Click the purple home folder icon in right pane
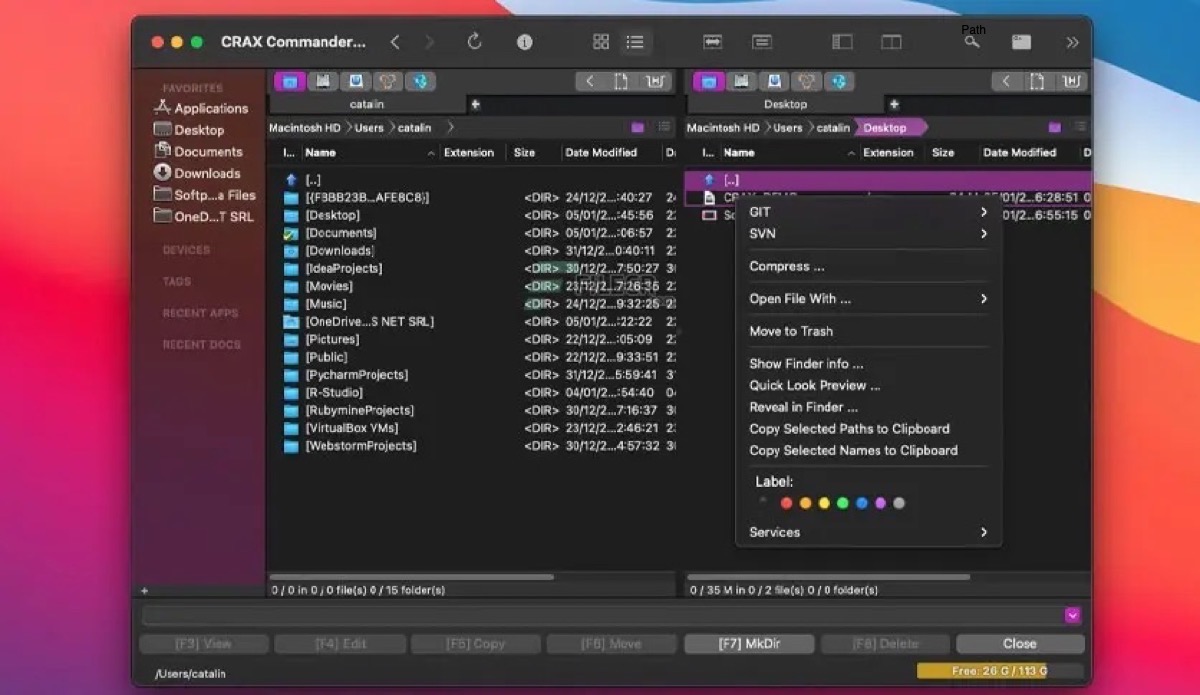1200x695 pixels. click(709, 81)
